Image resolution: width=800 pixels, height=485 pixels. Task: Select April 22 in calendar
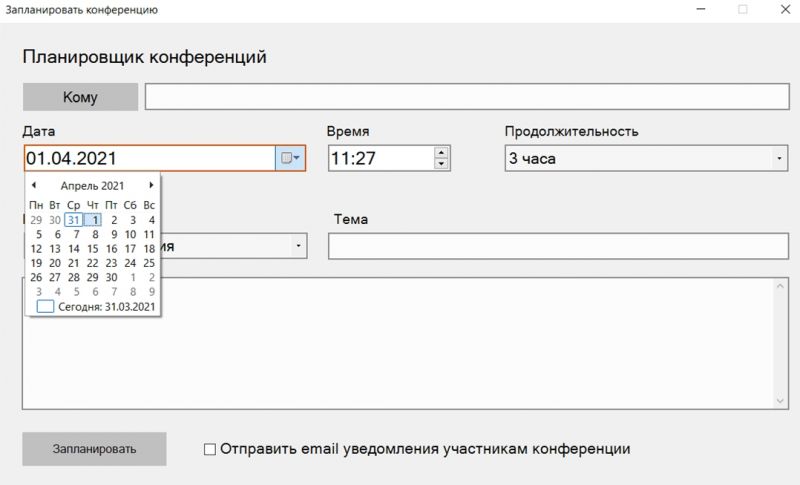point(92,263)
